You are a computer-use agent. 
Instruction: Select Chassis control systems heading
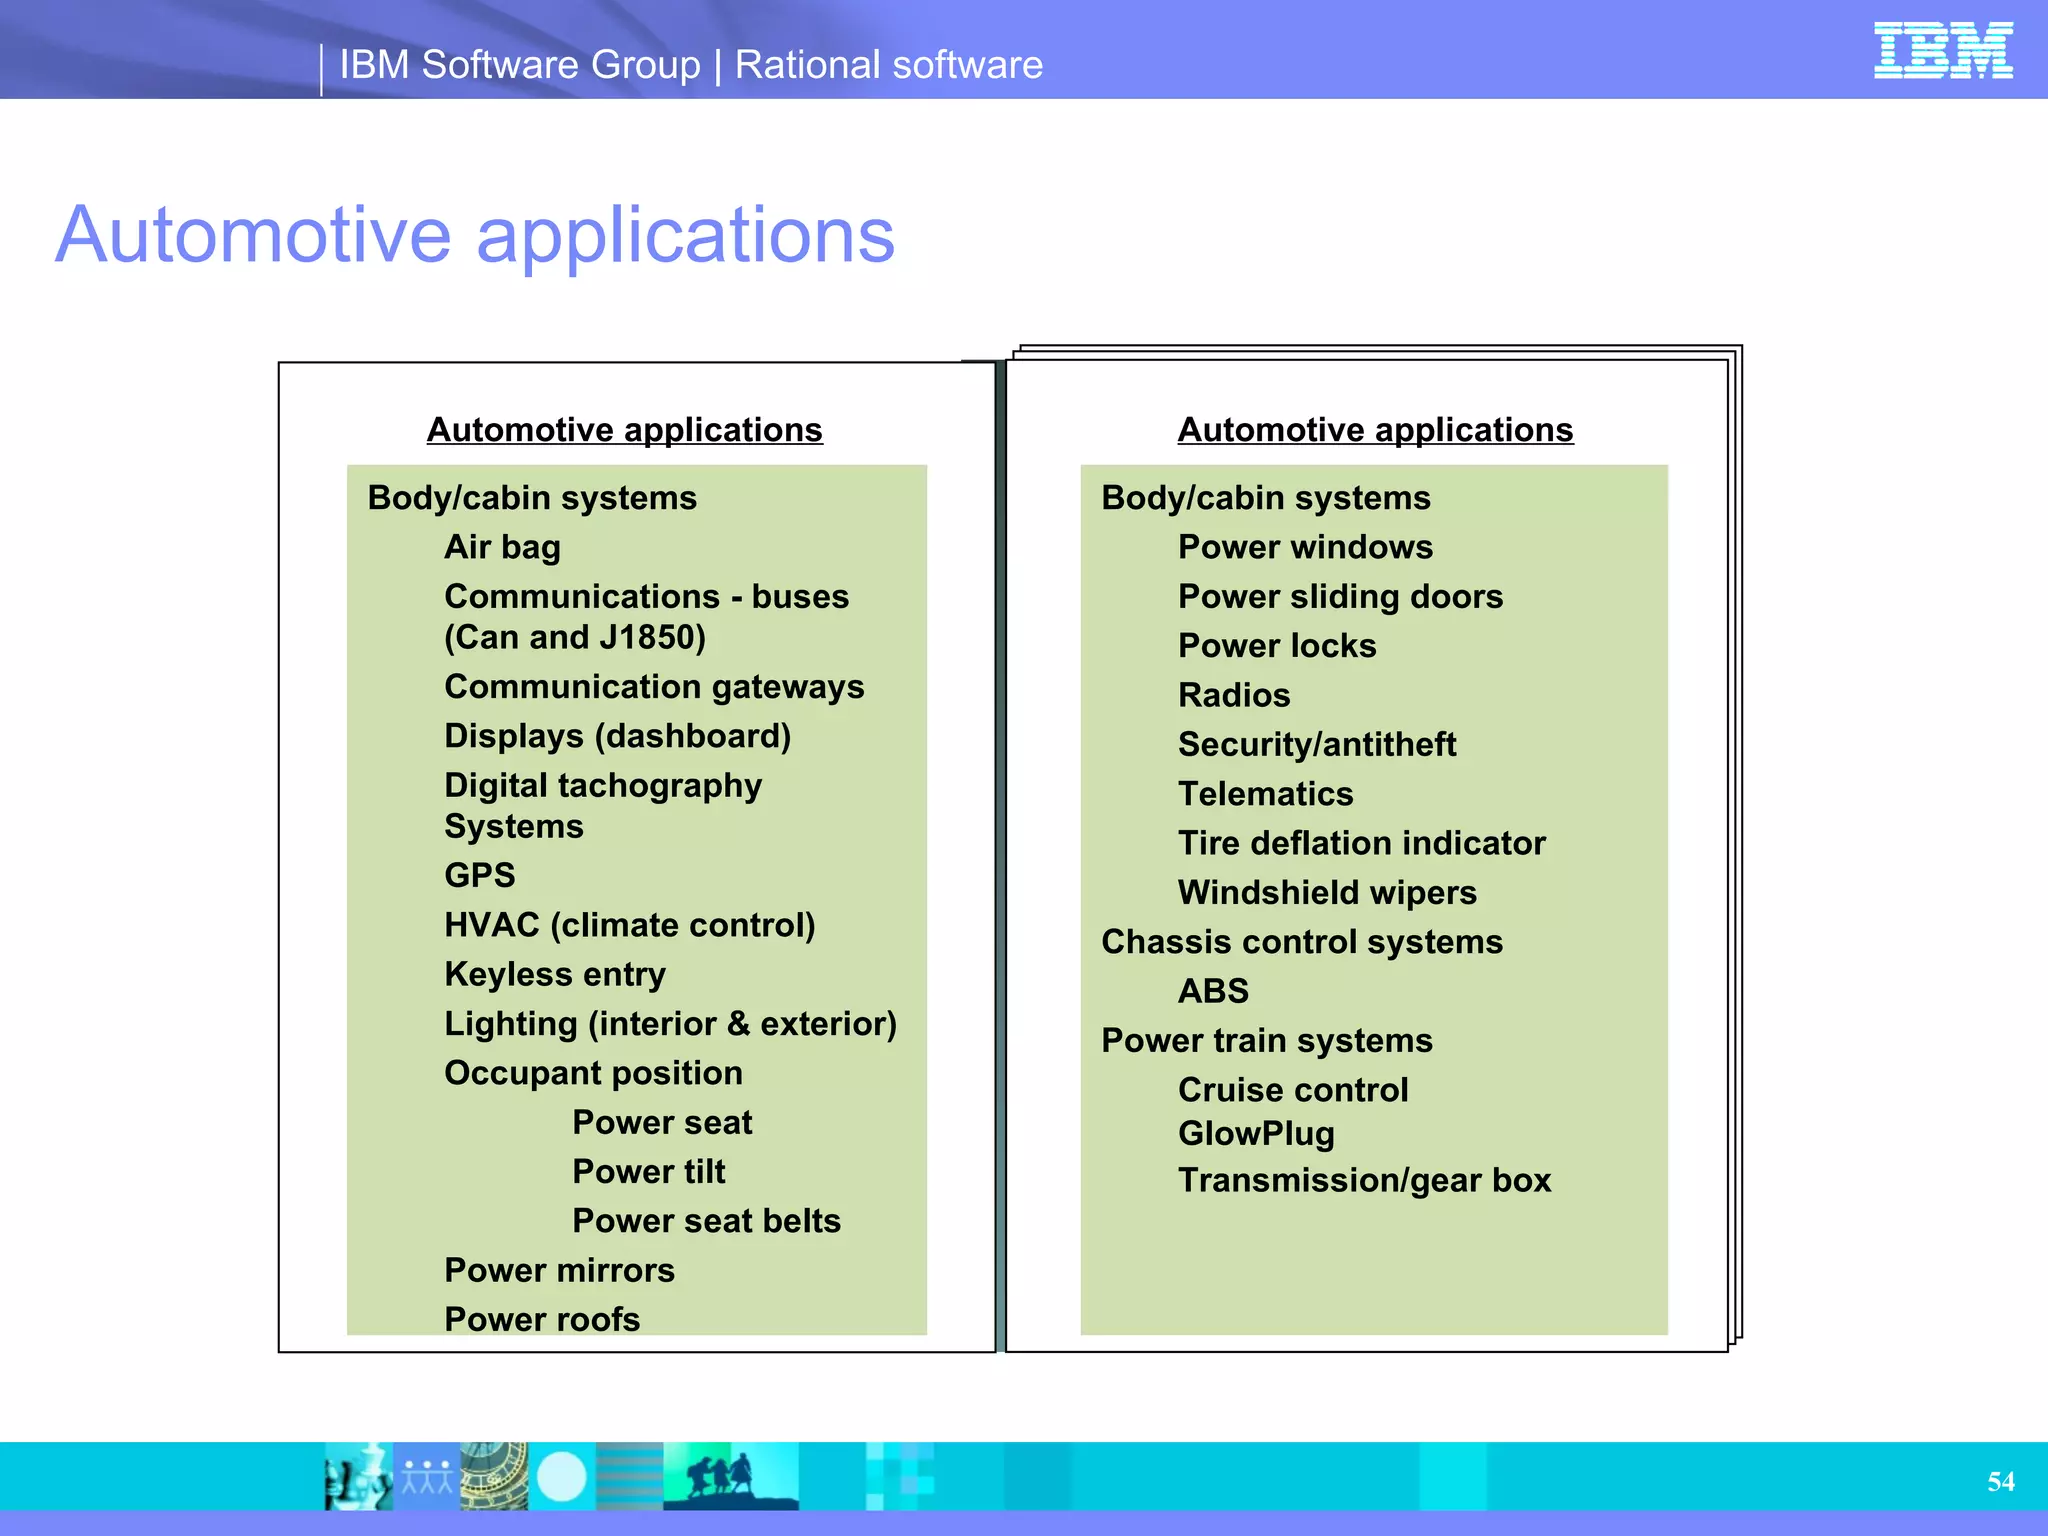tap(1301, 942)
